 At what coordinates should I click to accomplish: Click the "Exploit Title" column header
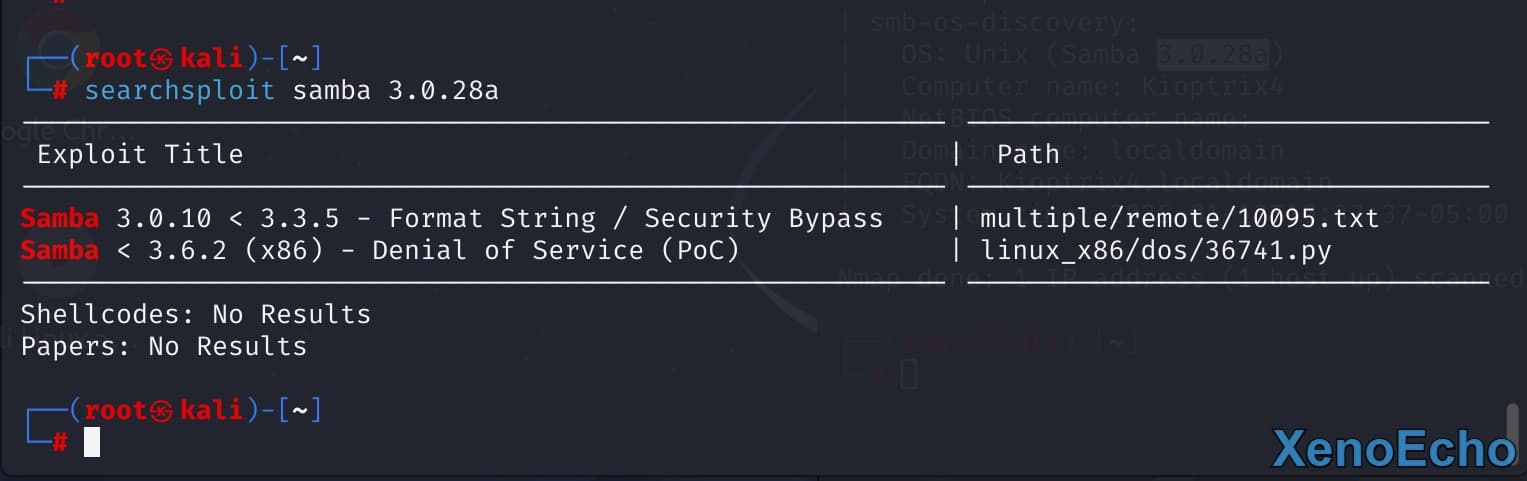point(140,154)
